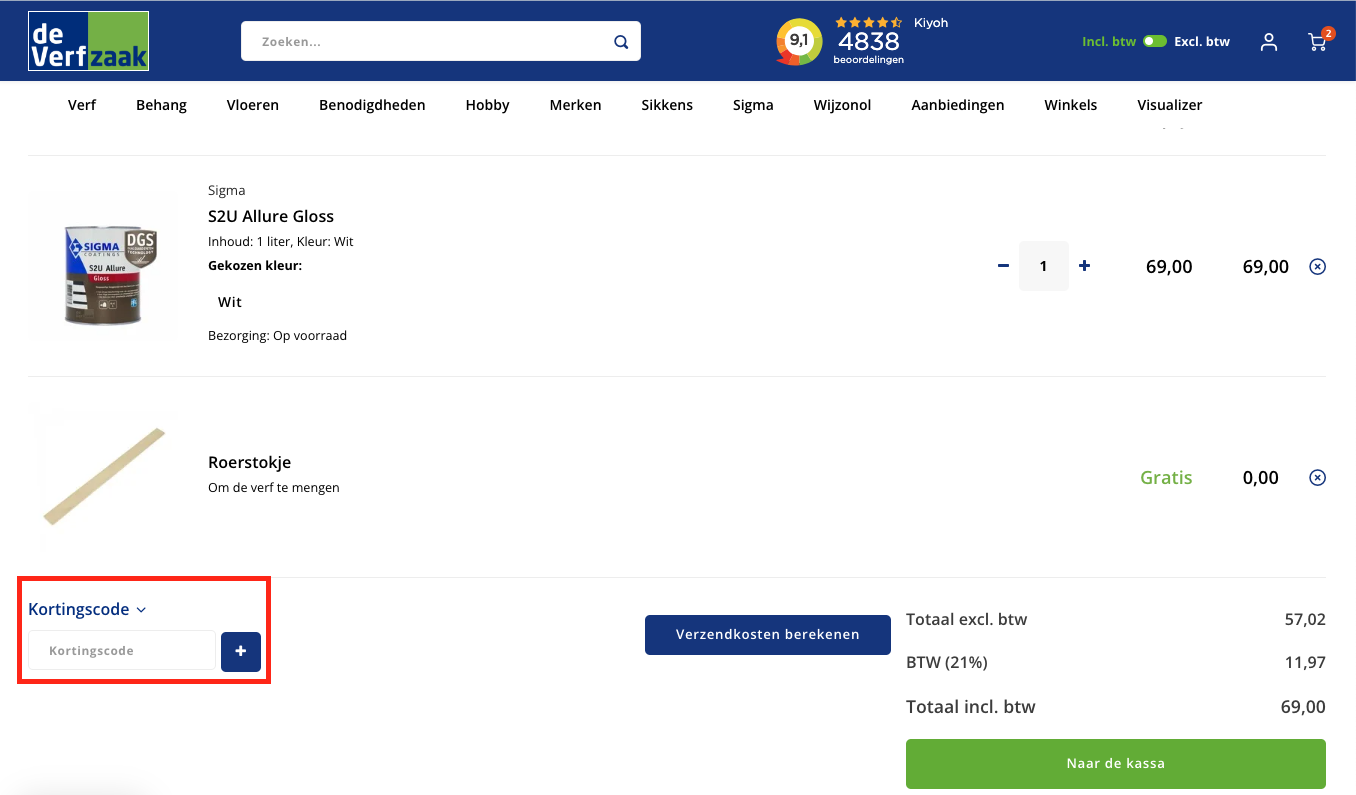This screenshot has width=1356, height=795.
Task: Open the shopping cart icon
Action: [x=1318, y=42]
